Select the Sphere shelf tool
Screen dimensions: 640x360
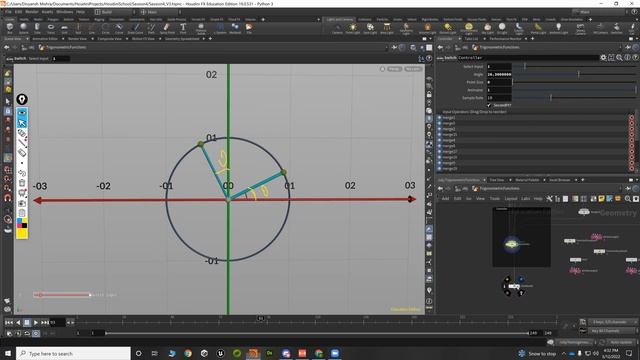(23, 28)
